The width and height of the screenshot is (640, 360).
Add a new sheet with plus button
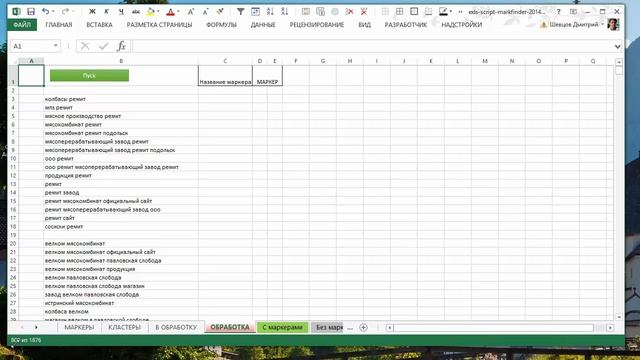pos(363,327)
